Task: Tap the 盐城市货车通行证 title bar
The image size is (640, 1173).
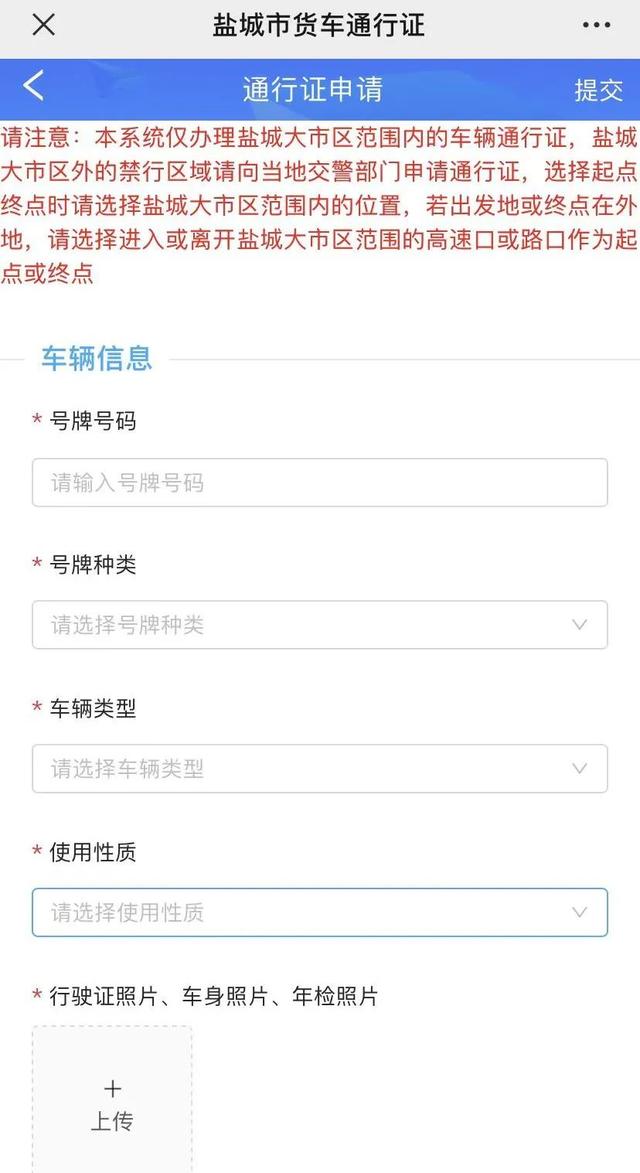Action: coord(320,26)
